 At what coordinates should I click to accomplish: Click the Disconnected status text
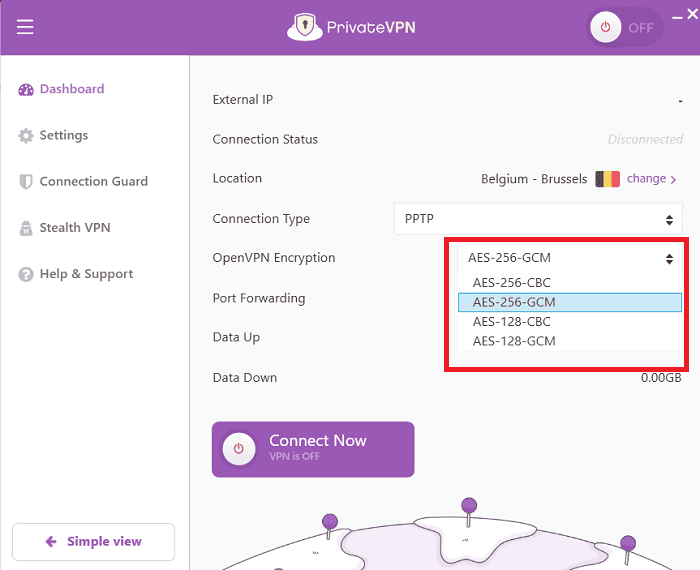pos(645,139)
